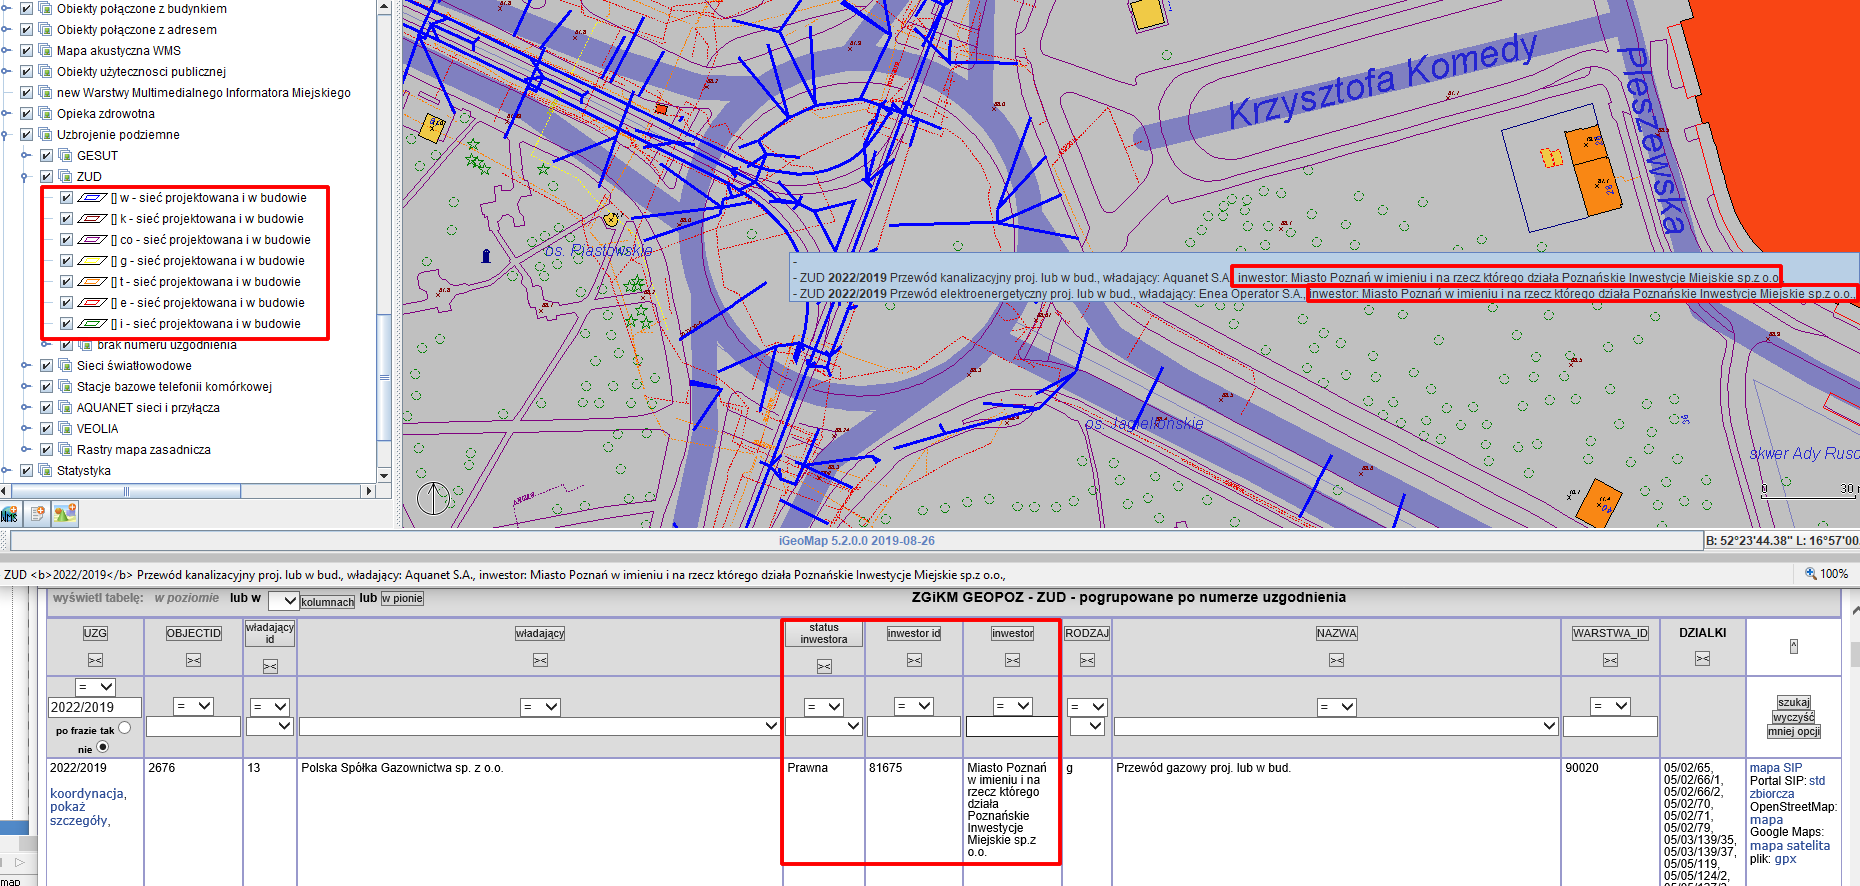
Task: Uncheck the GESUT layer checkbox
Action: (47, 156)
